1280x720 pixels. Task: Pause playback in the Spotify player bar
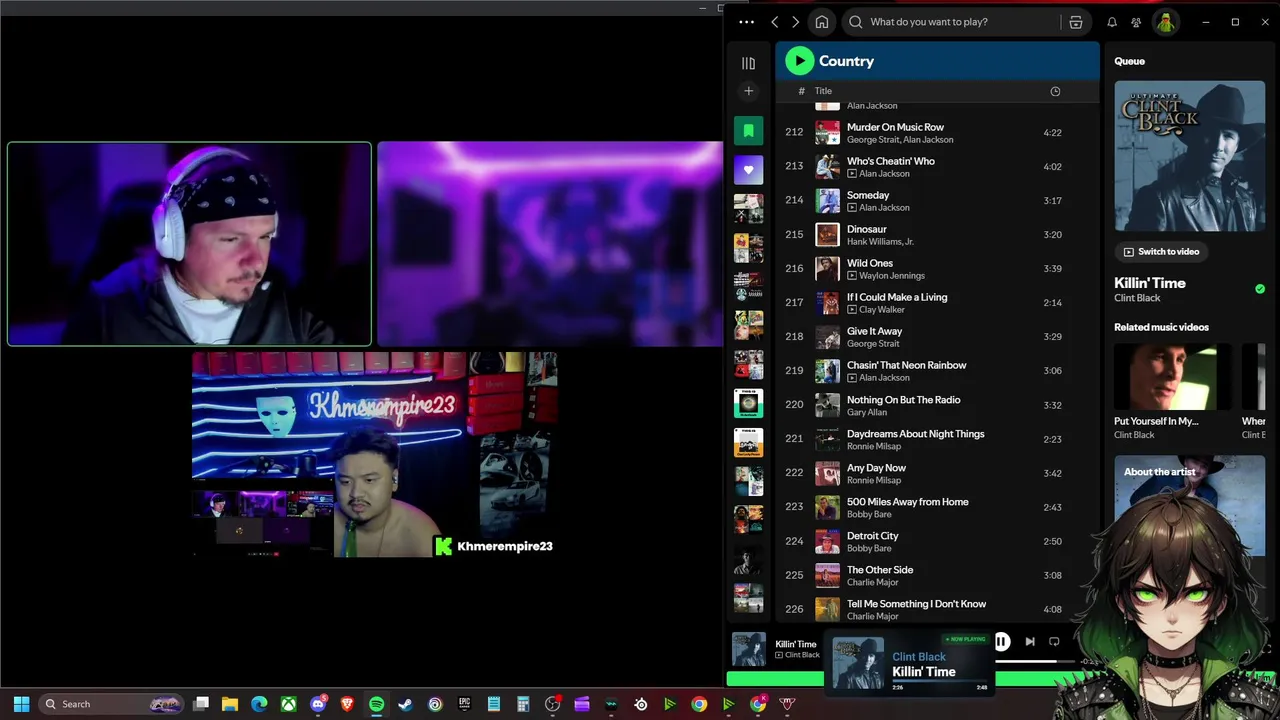pos(1001,642)
